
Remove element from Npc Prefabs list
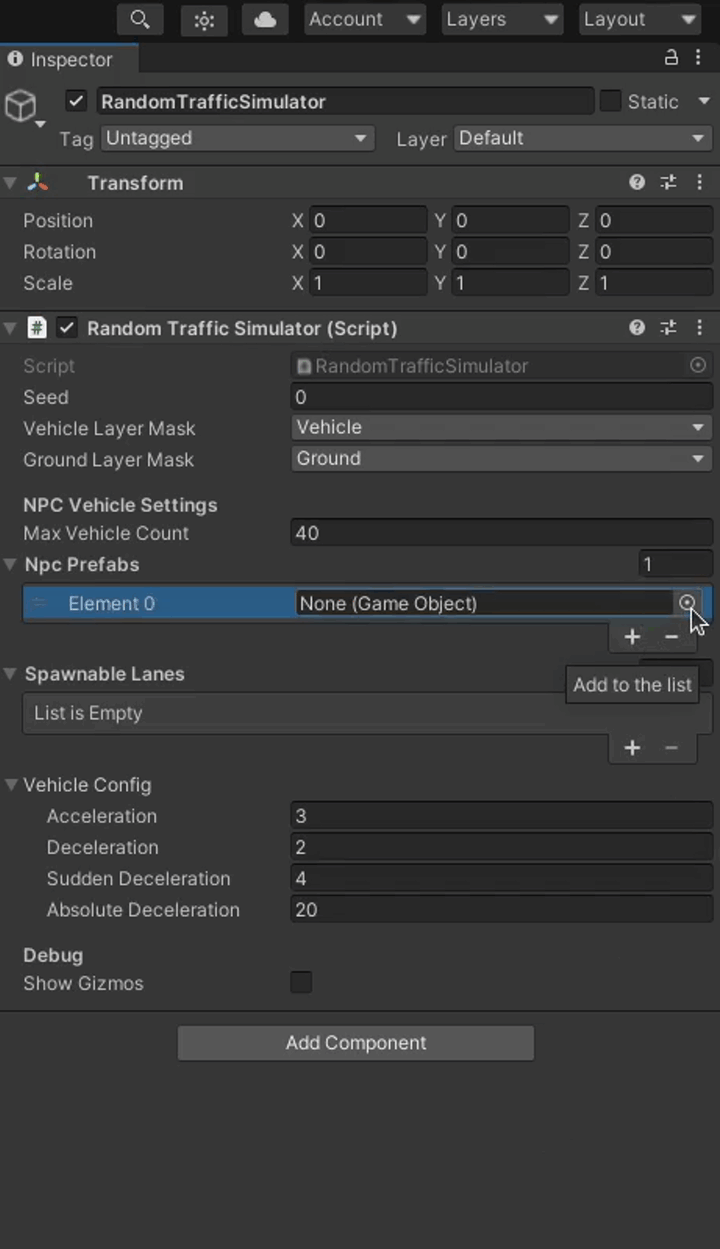point(672,636)
